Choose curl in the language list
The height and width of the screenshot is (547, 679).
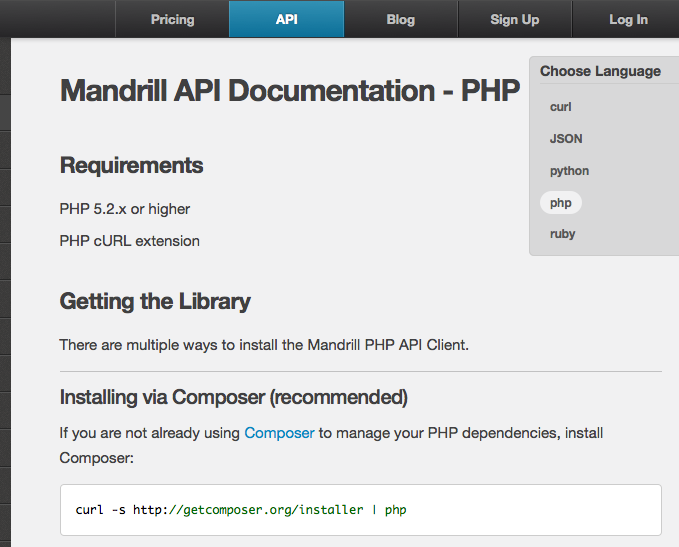point(560,107)
